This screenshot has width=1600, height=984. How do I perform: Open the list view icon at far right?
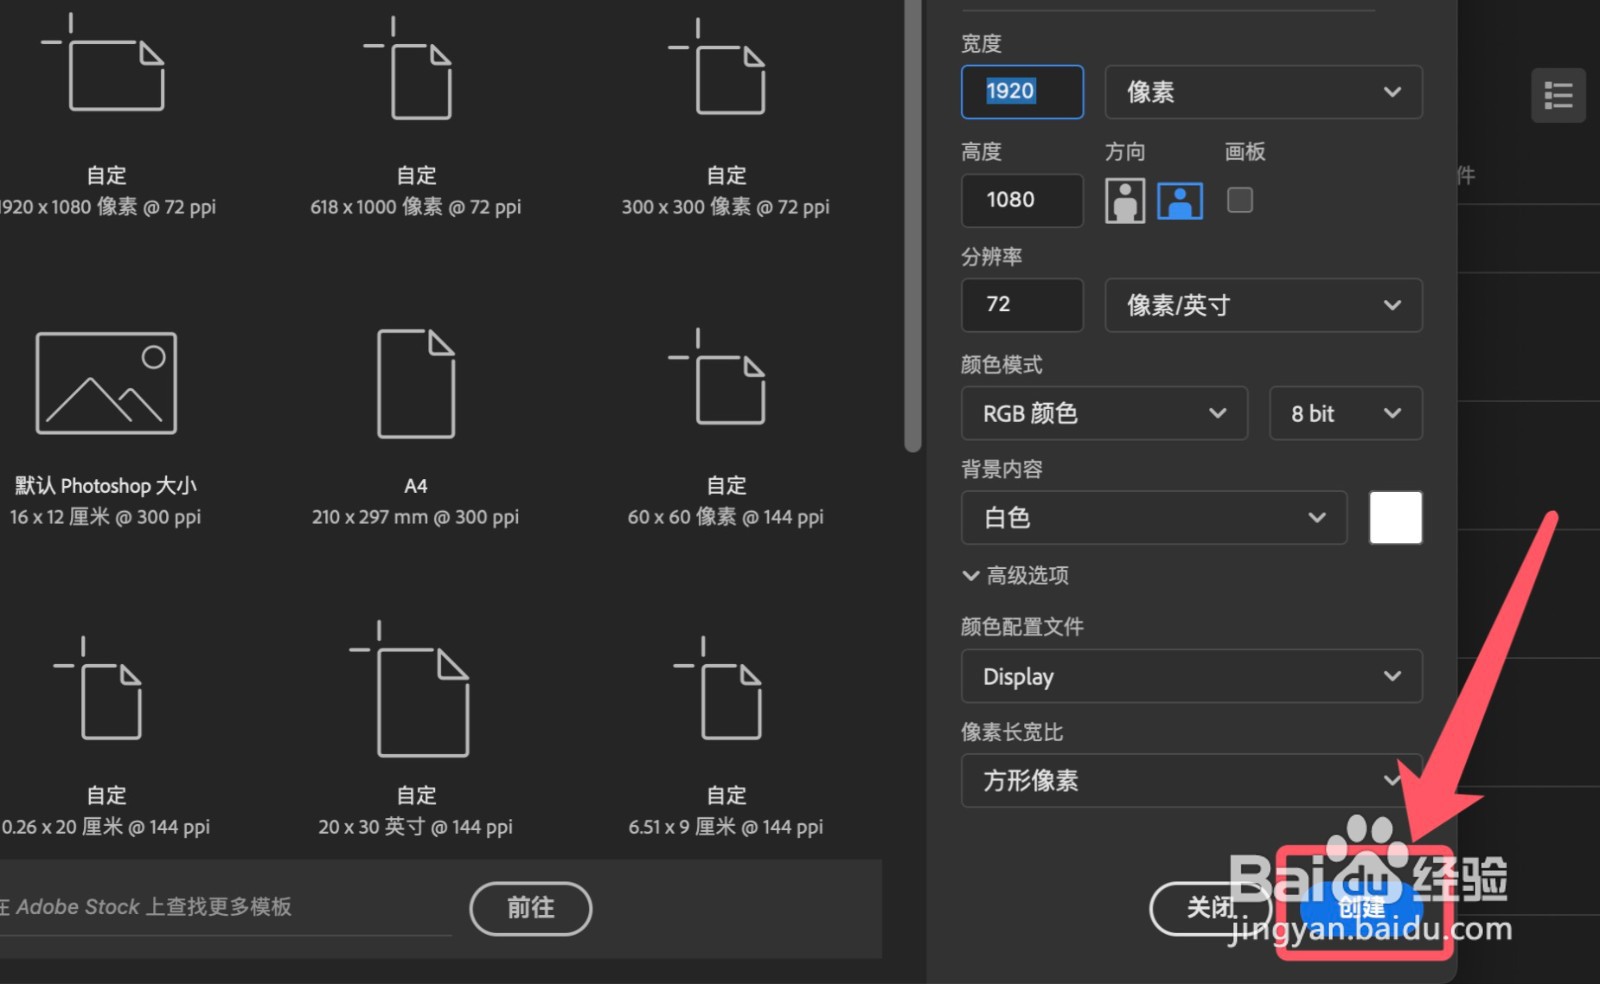pyautogui.click(x=1558, y=96)
